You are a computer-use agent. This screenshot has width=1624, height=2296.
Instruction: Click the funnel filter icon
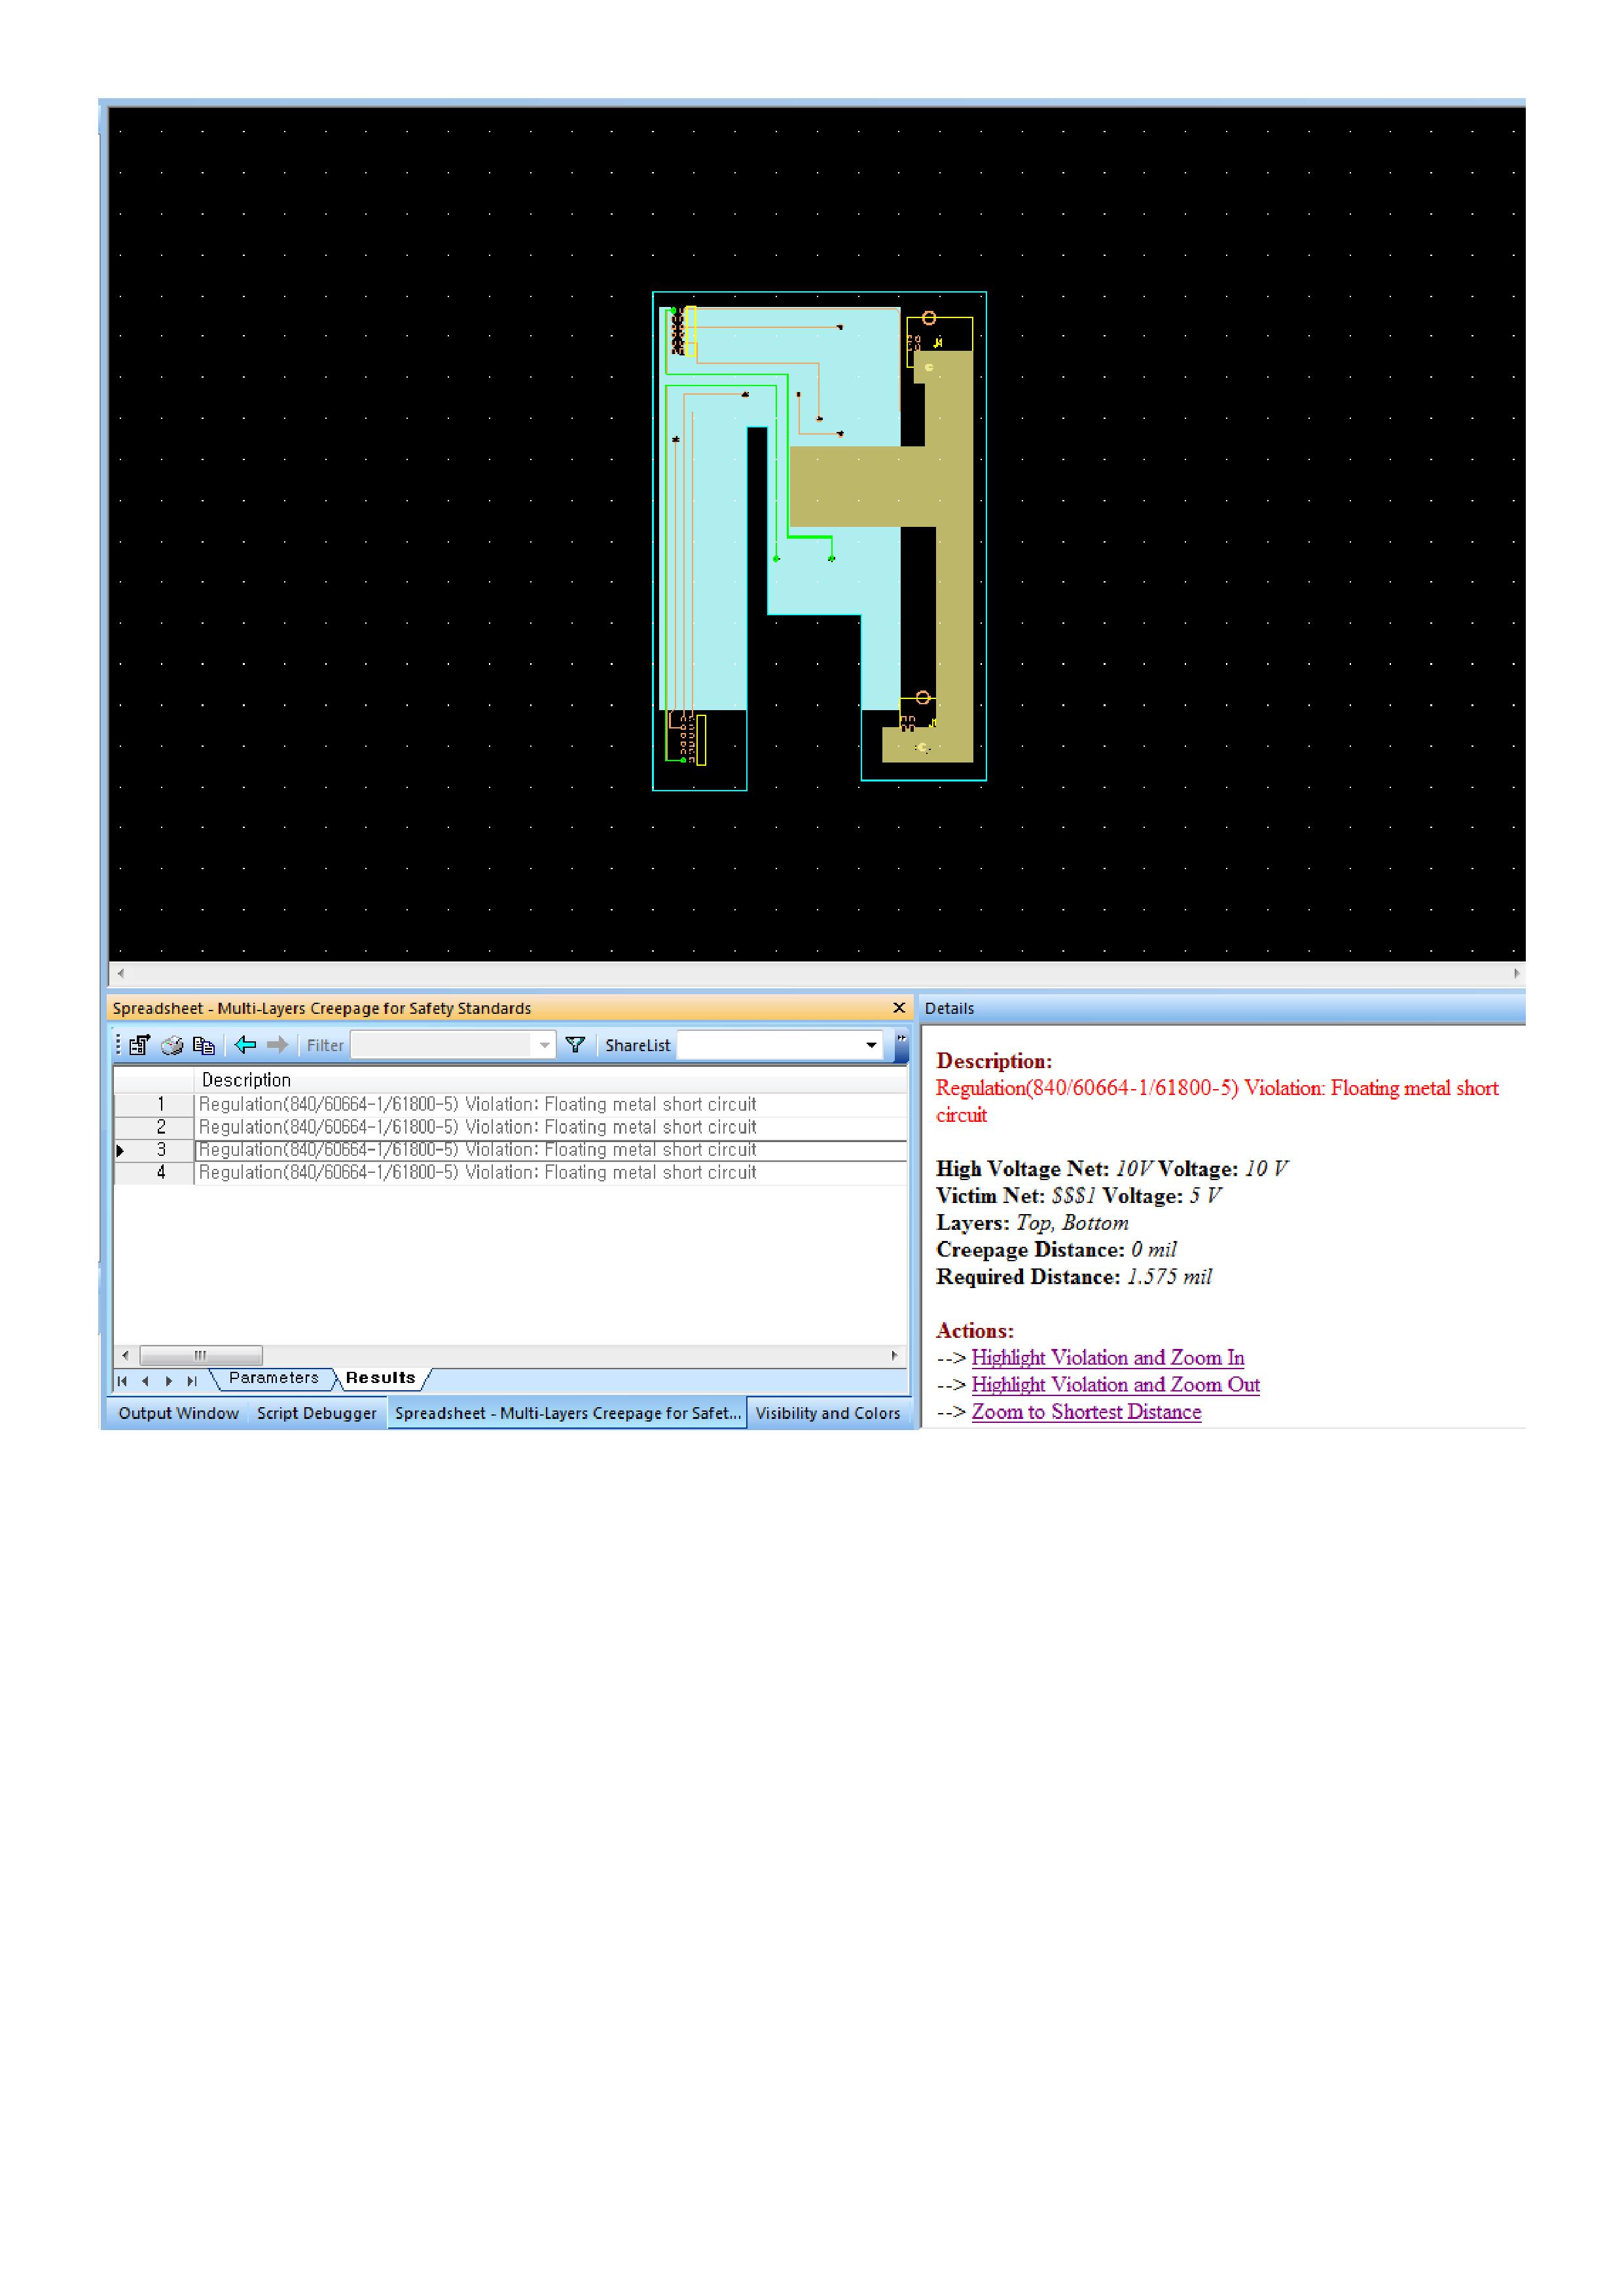tap(575, 1045)
